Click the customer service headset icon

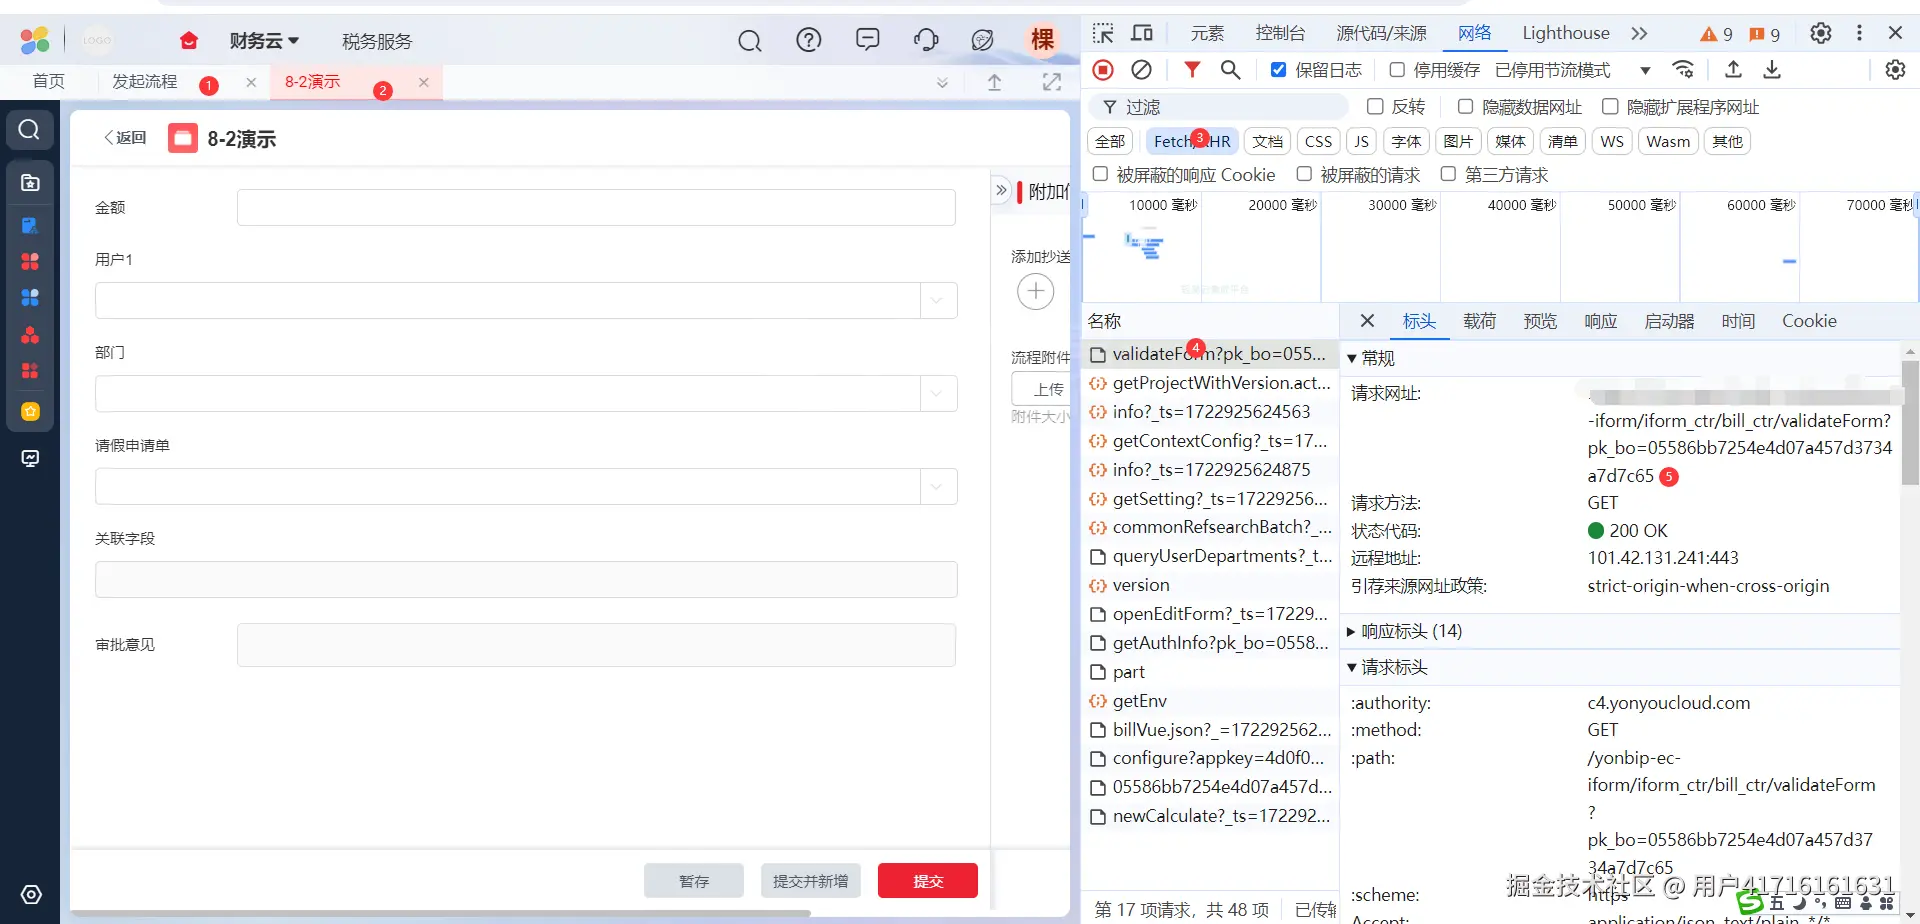point(926,40)
